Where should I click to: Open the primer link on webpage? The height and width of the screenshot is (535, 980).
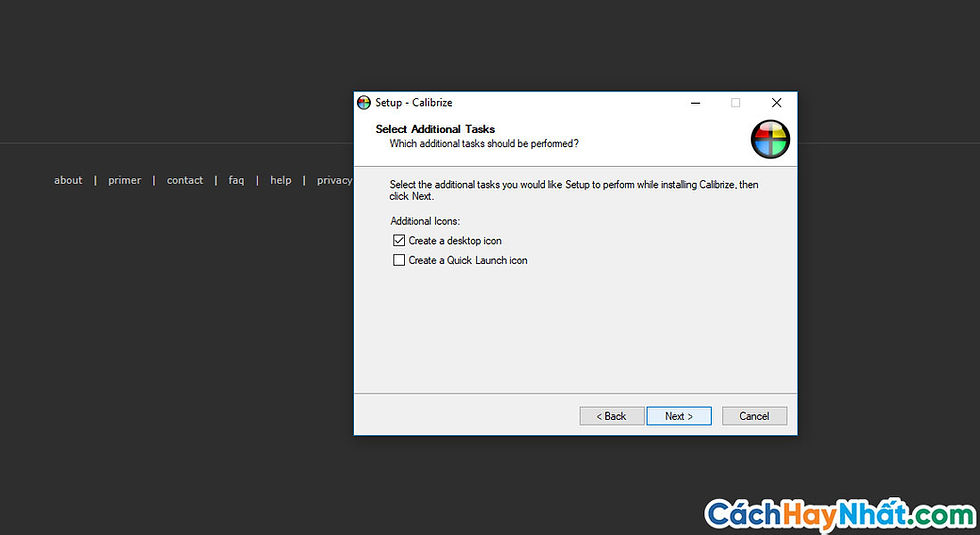click(124, 180)
